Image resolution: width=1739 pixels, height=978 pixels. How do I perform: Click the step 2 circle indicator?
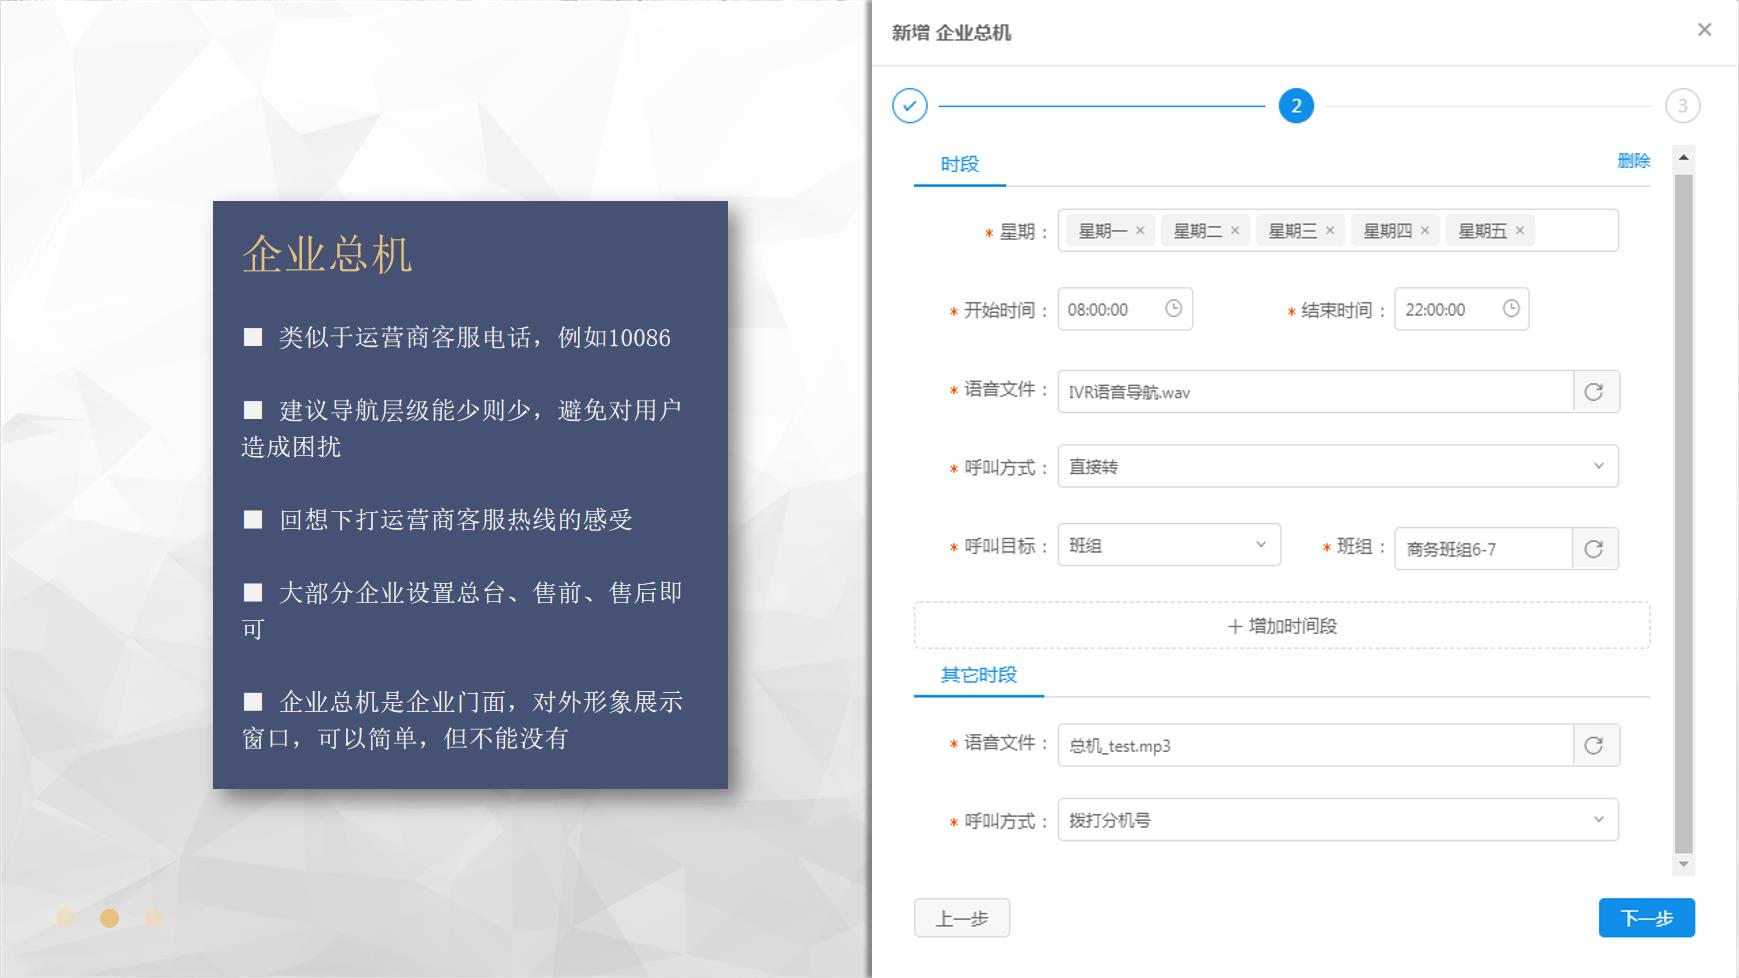click(1296, 106)
